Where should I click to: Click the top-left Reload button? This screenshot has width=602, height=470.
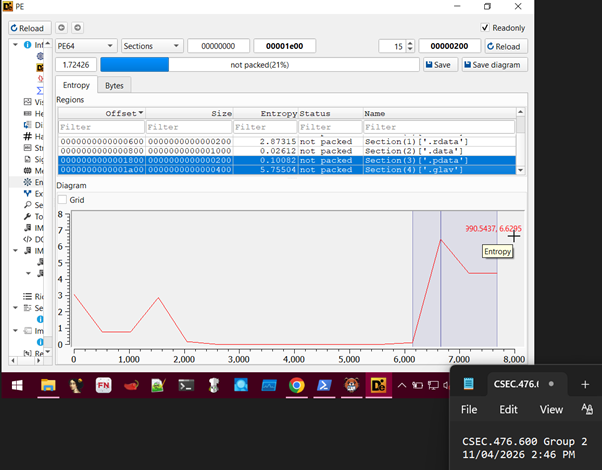(30, 28)
